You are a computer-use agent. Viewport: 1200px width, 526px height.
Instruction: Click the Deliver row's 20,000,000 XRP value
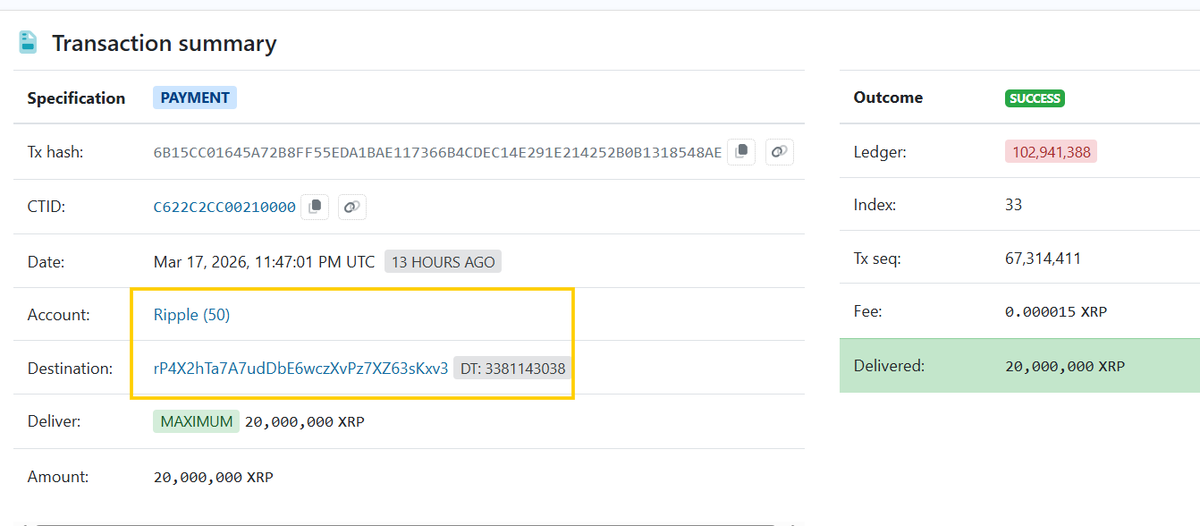305,422
